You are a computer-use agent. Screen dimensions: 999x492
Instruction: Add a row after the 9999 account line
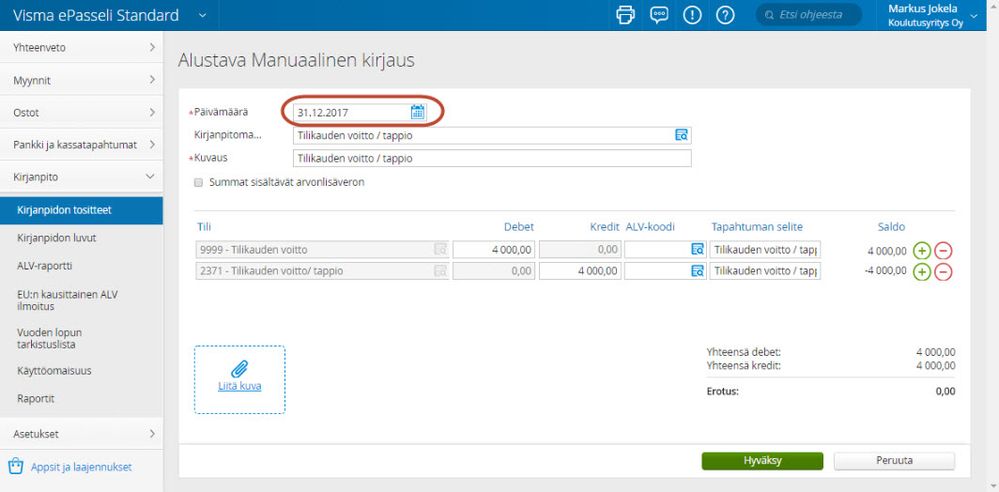tap(921, 250)
